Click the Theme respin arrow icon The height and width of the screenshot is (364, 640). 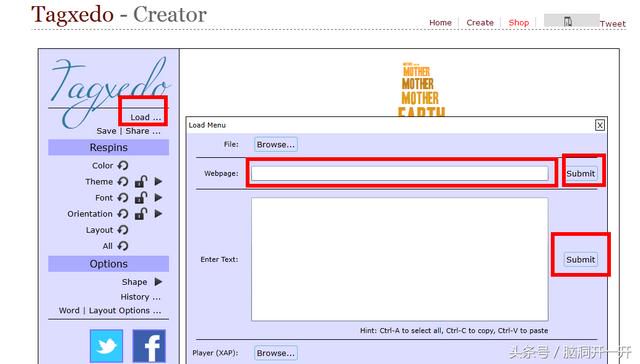point(123,182)
